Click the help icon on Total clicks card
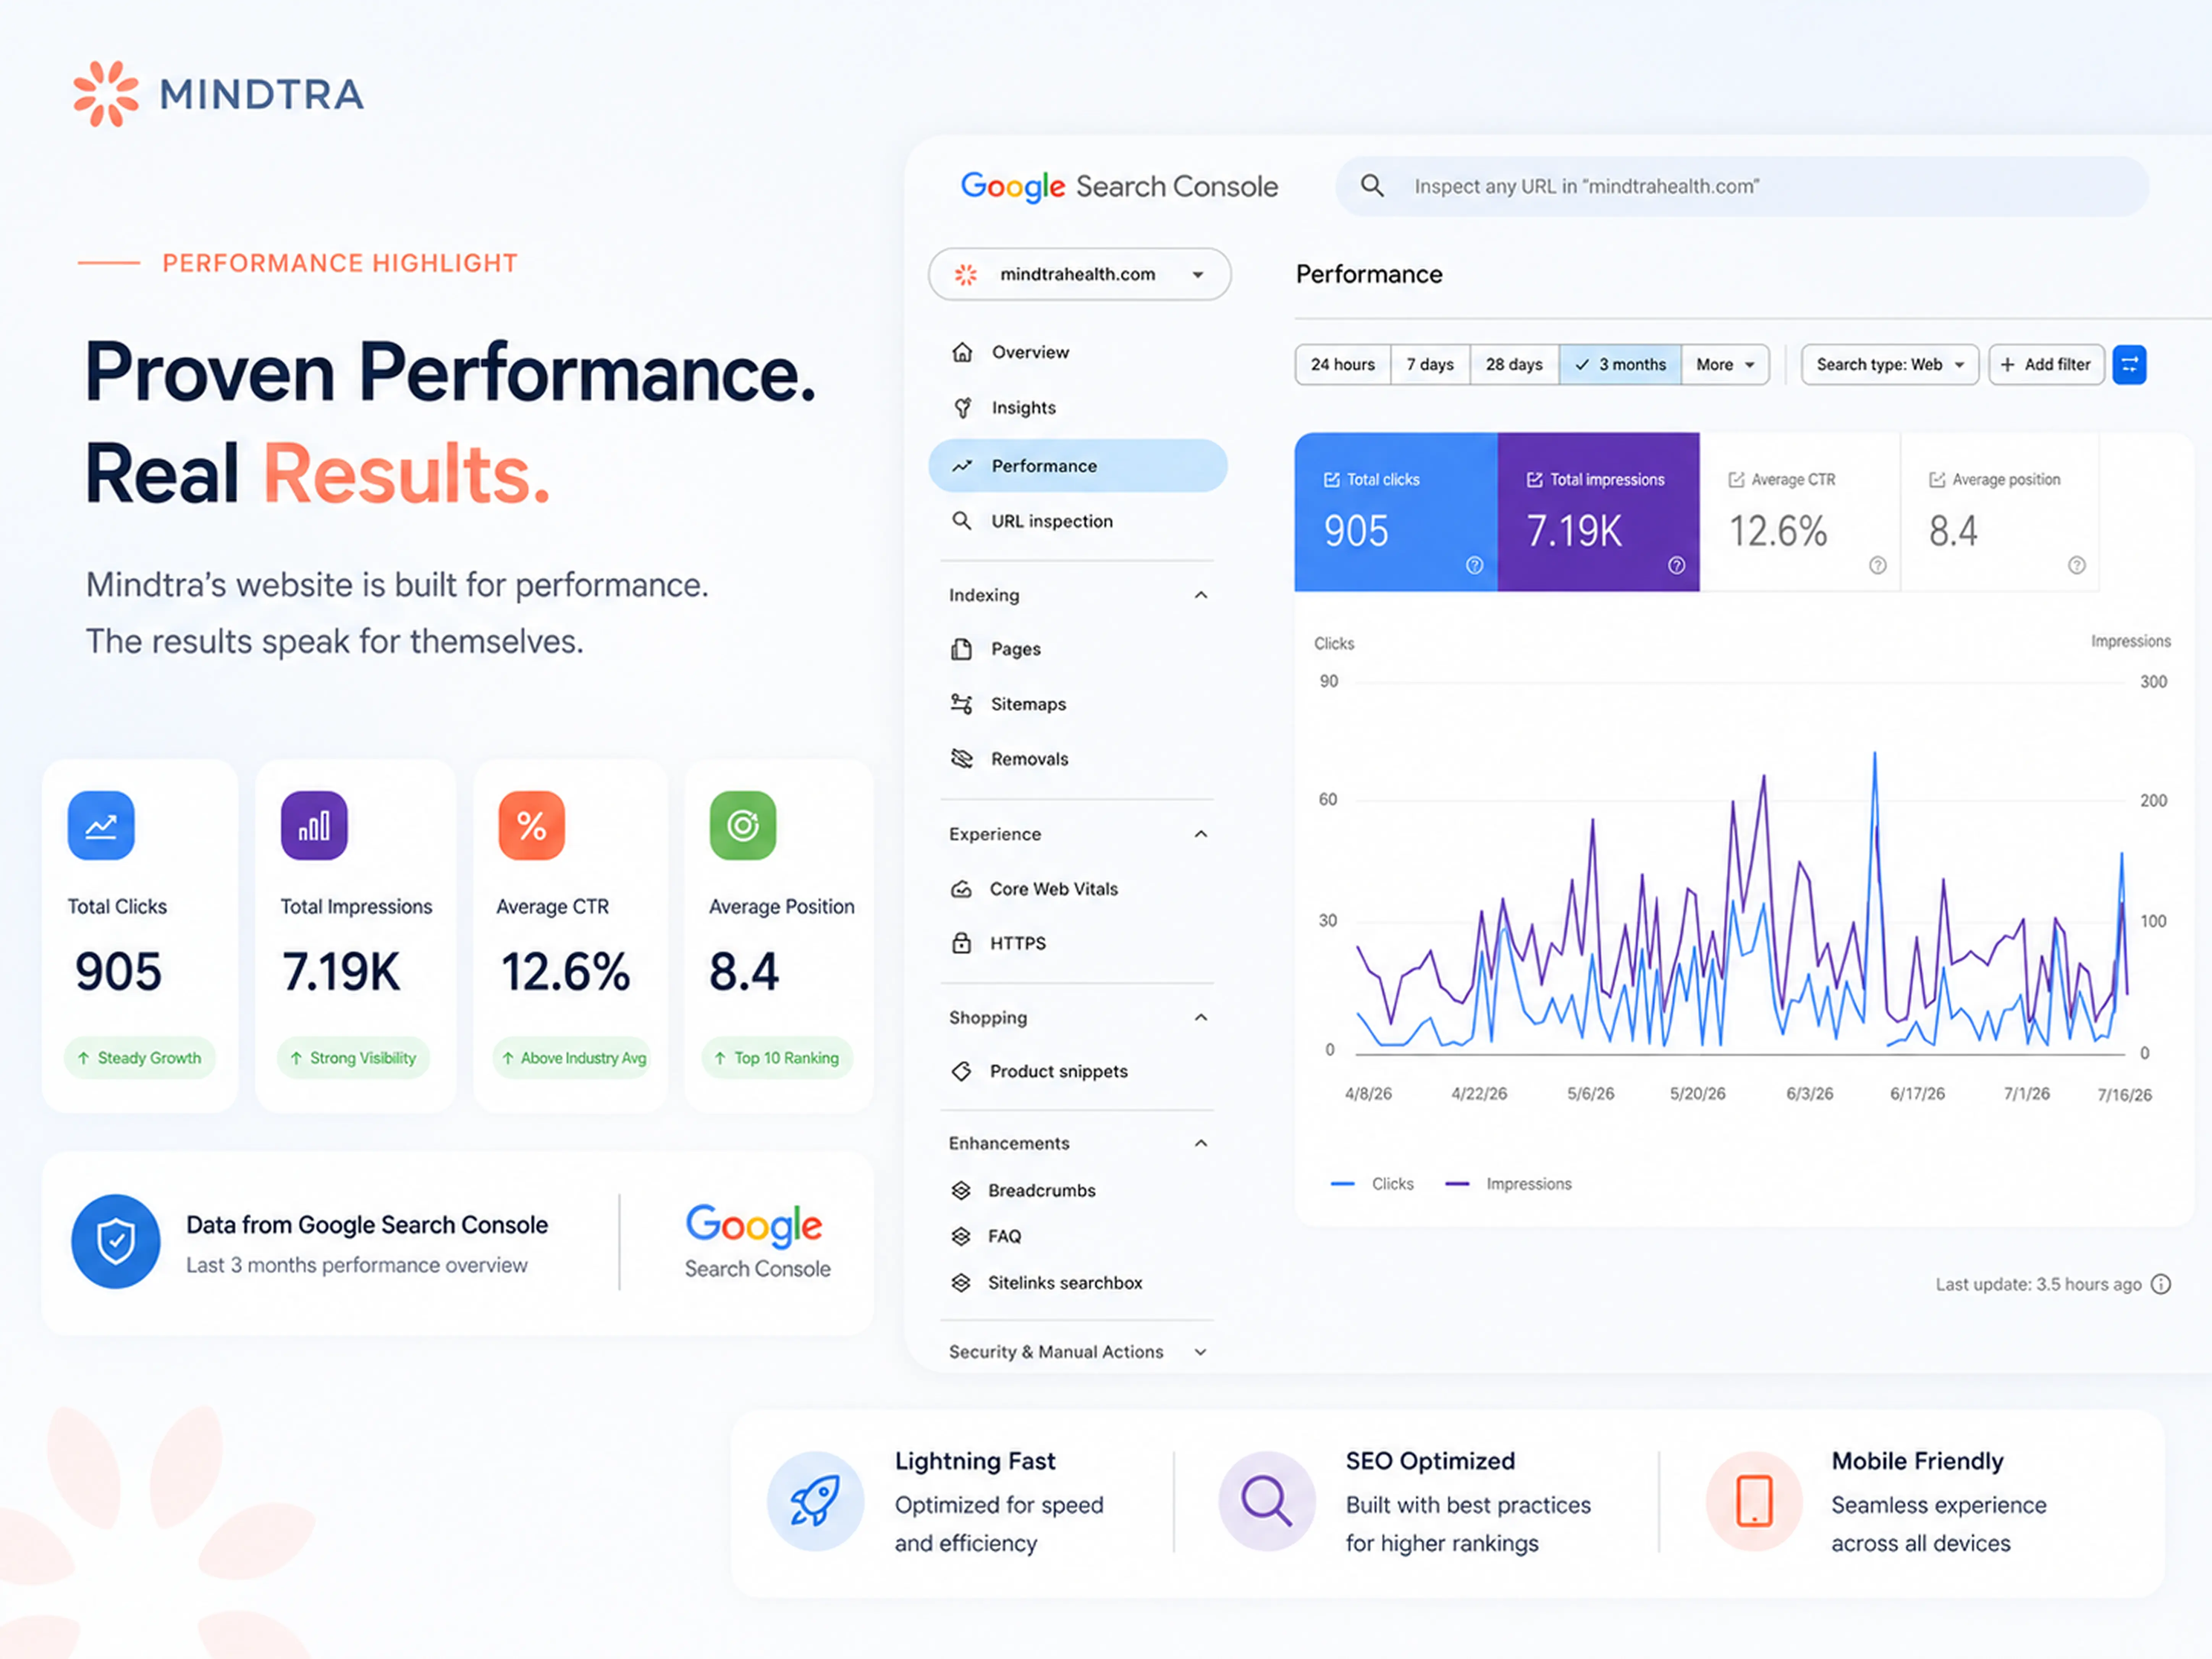2212x1659 pixels. click(1474, 565)
